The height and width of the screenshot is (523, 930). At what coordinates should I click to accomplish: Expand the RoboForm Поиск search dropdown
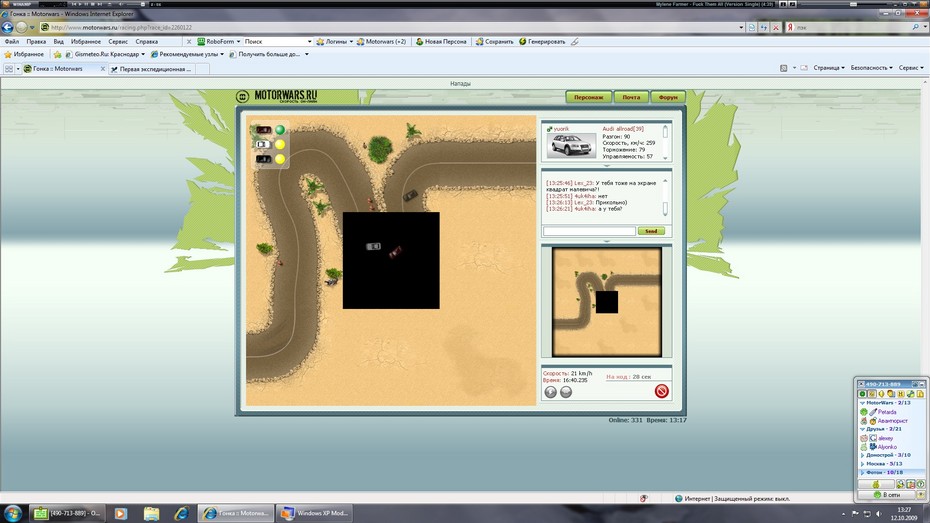coord(309,42)
